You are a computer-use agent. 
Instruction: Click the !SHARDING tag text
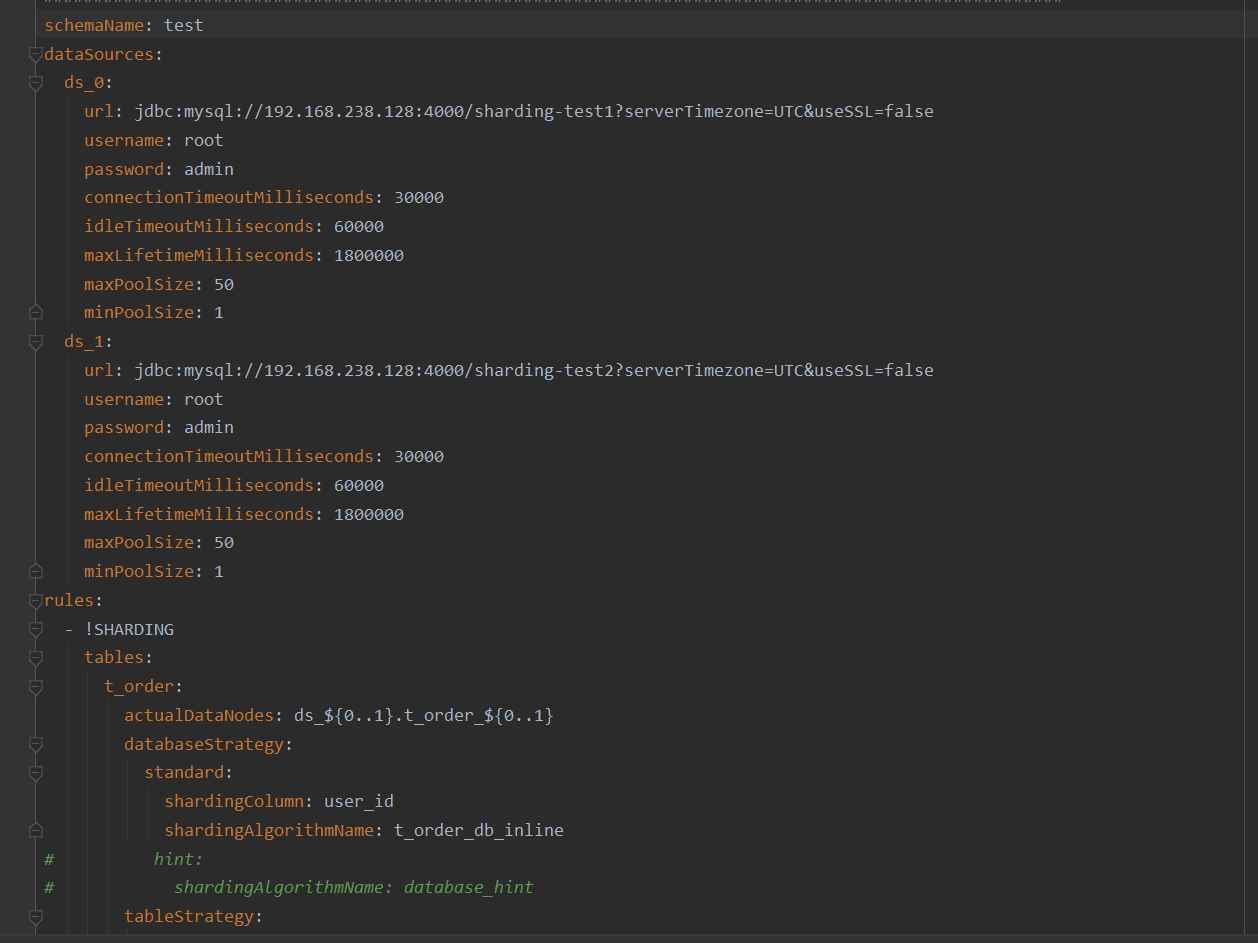pos(129,629)
